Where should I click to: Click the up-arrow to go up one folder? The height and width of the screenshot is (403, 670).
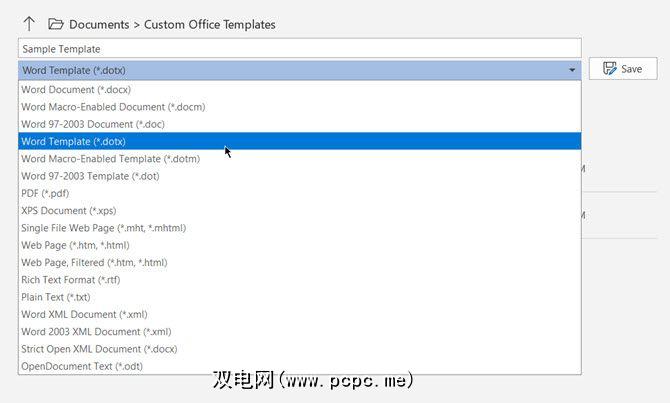[29, 24]
